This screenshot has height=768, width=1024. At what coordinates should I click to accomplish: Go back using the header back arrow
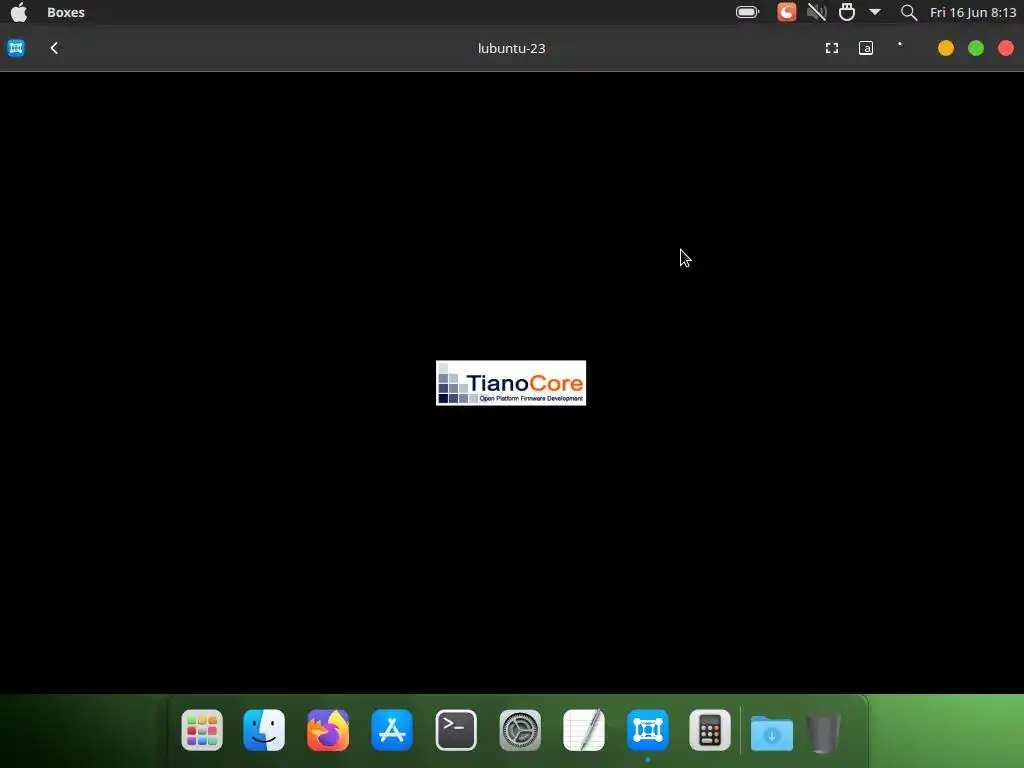54,48
